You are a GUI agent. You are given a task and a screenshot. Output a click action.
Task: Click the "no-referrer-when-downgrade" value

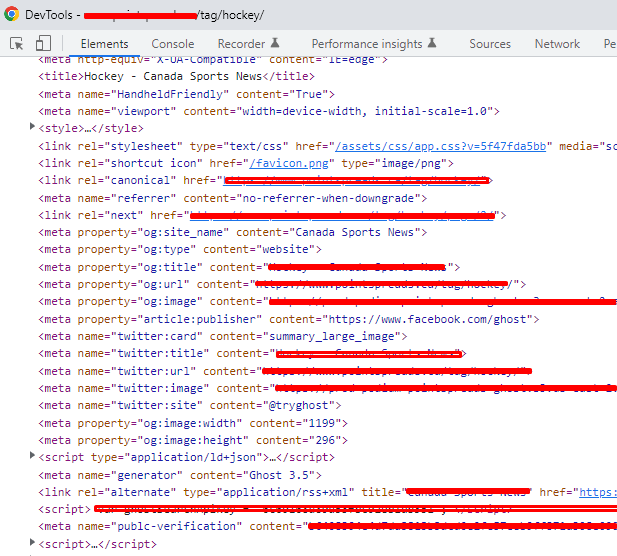(328, 198)
